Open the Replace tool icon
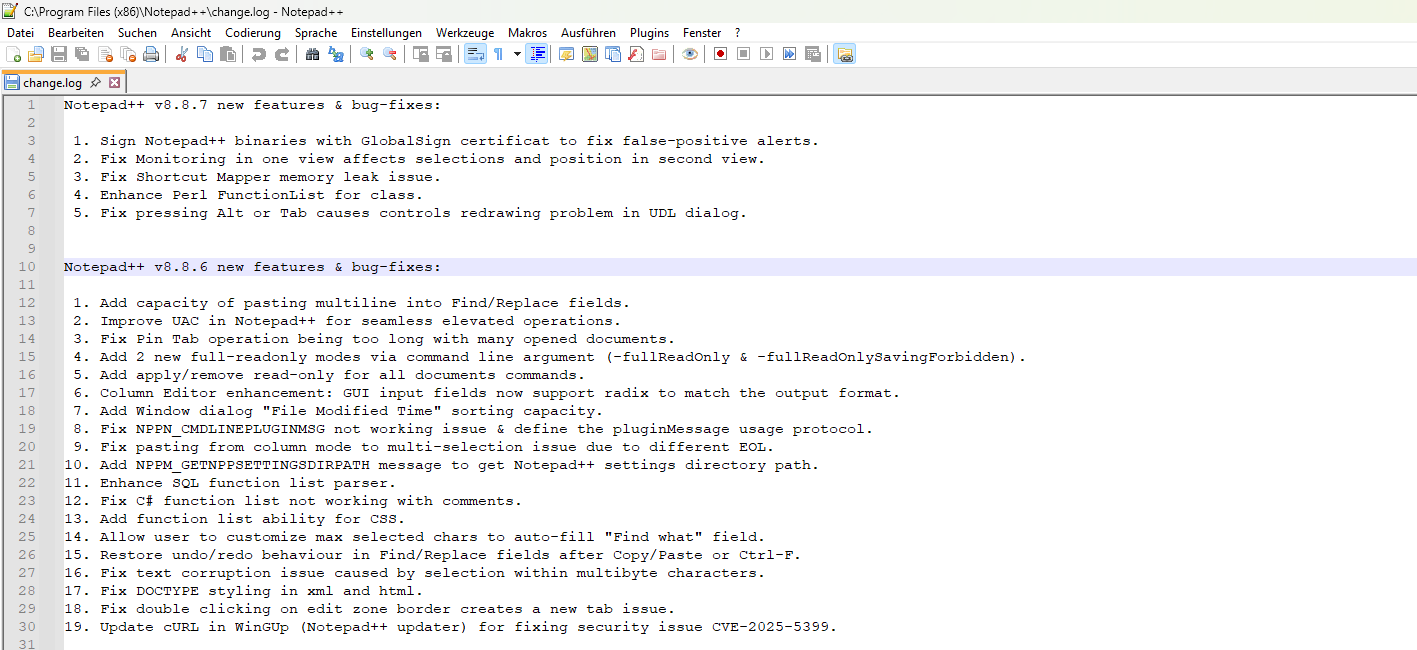Viewport: 1417px width, 650px height. 335,53
